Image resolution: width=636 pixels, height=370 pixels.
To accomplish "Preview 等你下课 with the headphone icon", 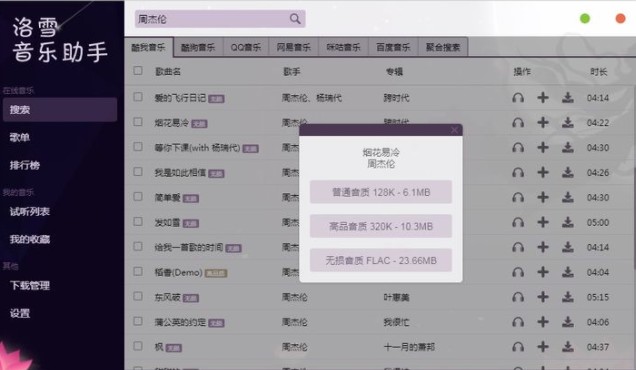I will [518, 148].
